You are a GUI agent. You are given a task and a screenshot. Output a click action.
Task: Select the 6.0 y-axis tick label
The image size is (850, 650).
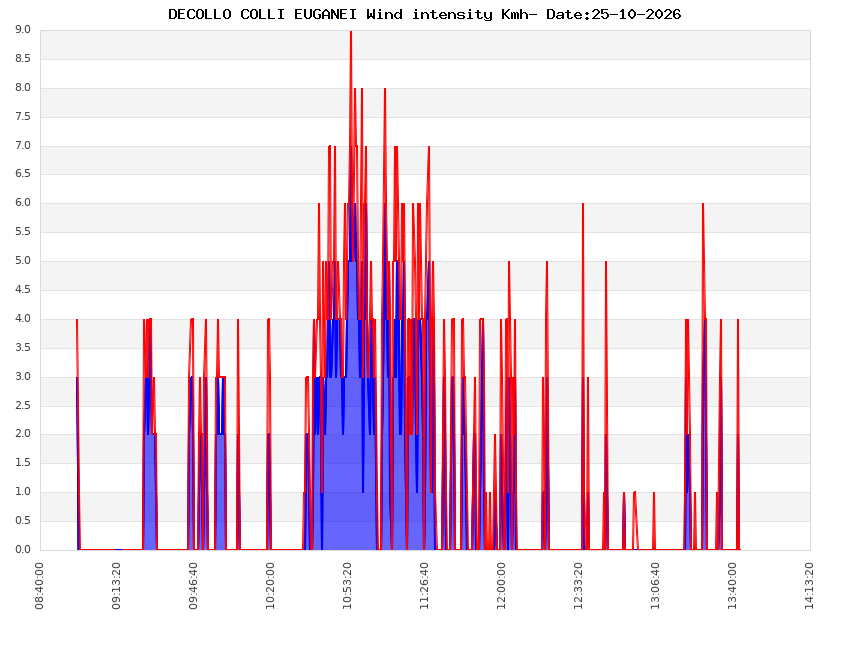tap(23, 203)
